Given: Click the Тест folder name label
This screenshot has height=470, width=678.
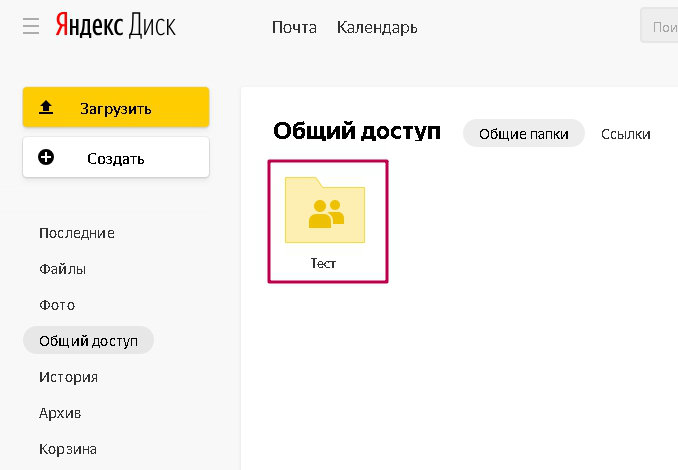Looking at the screenshot, I should click(x=324, y=264).
